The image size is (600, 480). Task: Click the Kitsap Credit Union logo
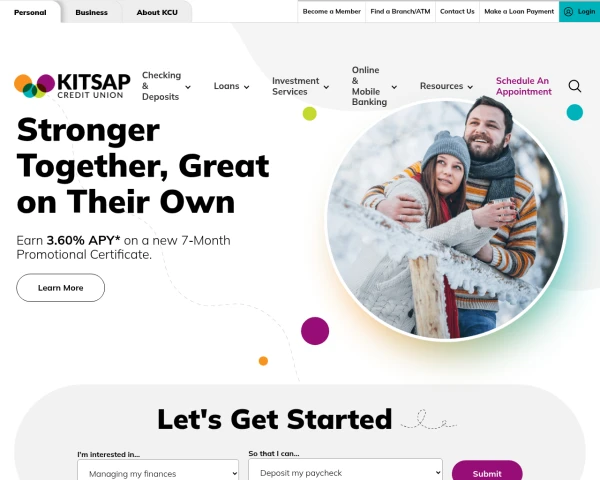(72, 86)
